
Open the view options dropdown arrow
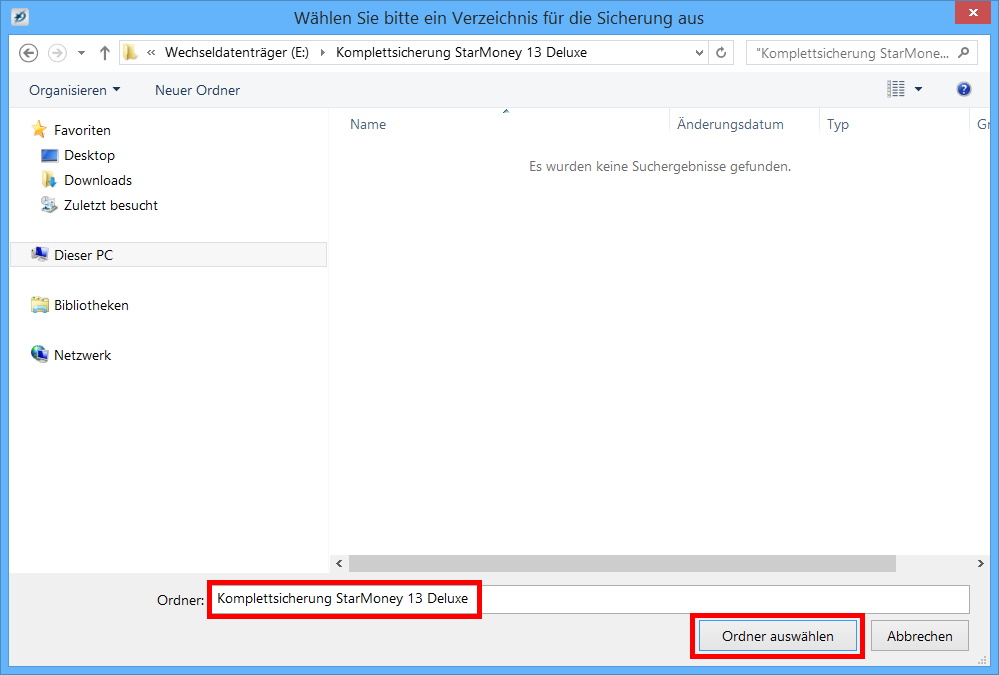point(919,90)
